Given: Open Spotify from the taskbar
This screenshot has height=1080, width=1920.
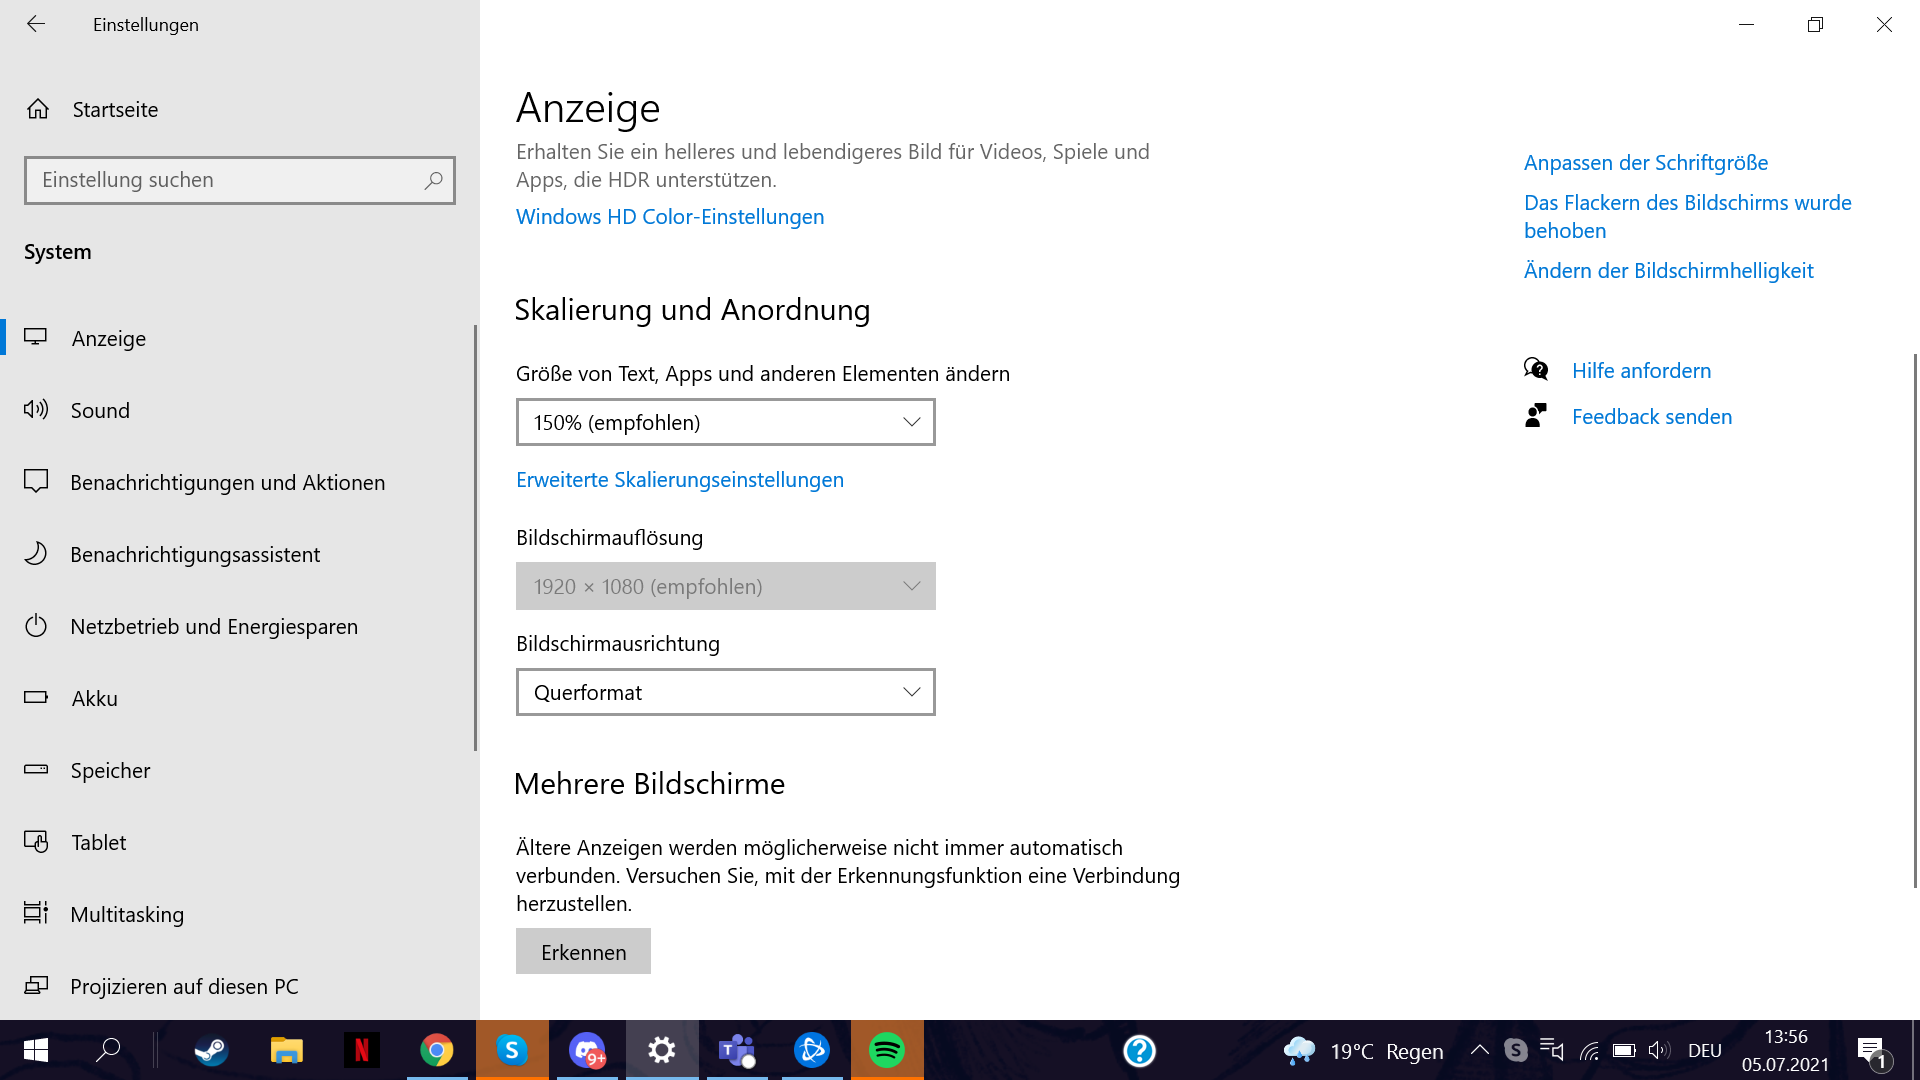Looking at the screenshot, I should (886, 1050).
